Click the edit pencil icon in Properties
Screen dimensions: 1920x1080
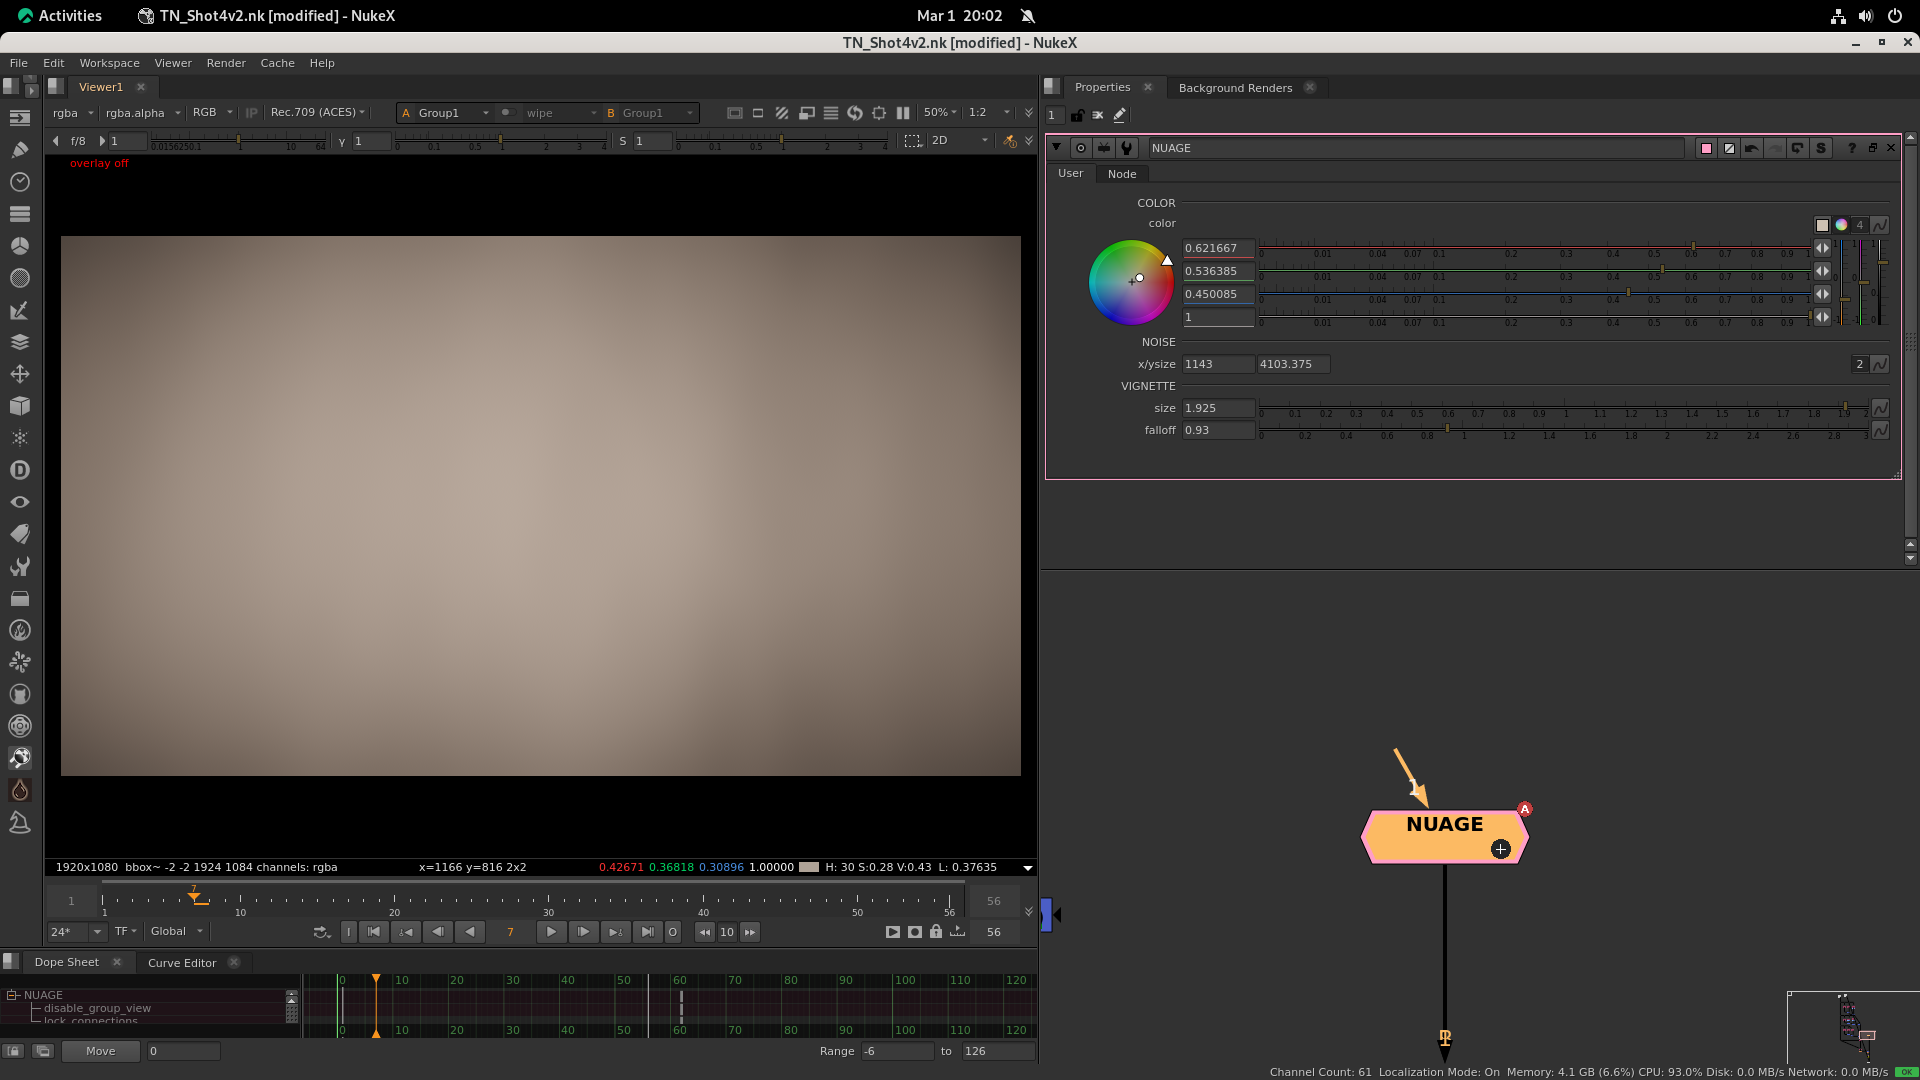pyautogui.click(x=1119, y=115)
